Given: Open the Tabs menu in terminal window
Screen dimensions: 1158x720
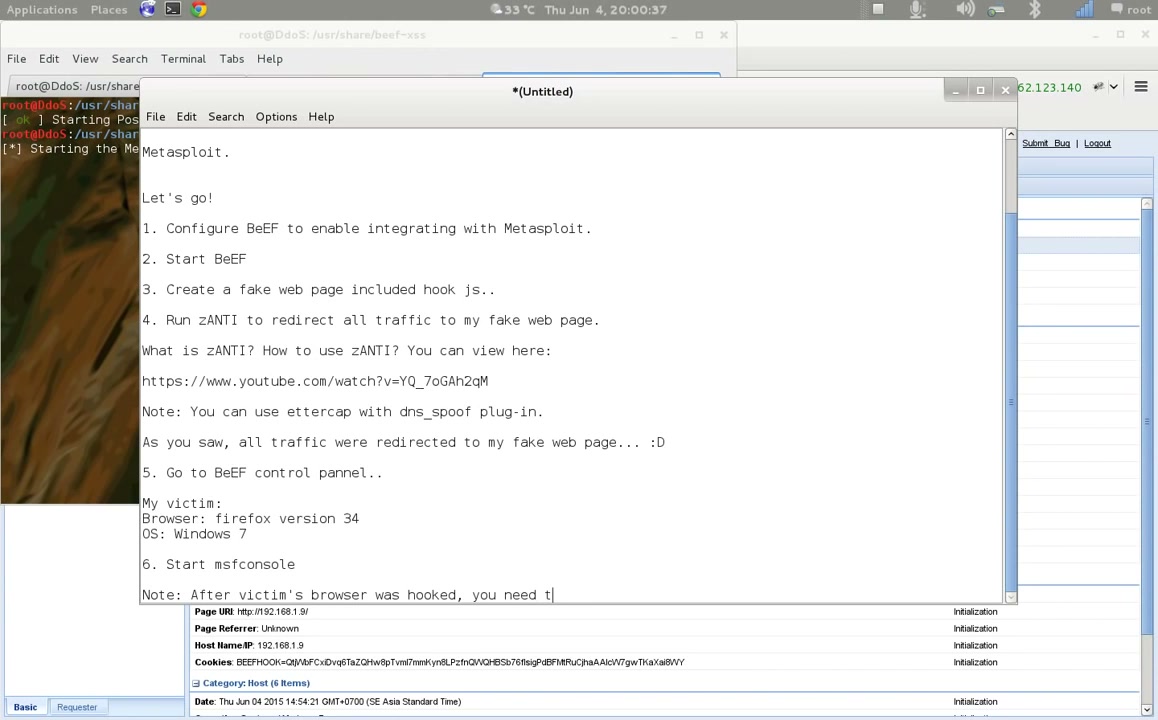Looking at the screenshot, I should (231, 59).
